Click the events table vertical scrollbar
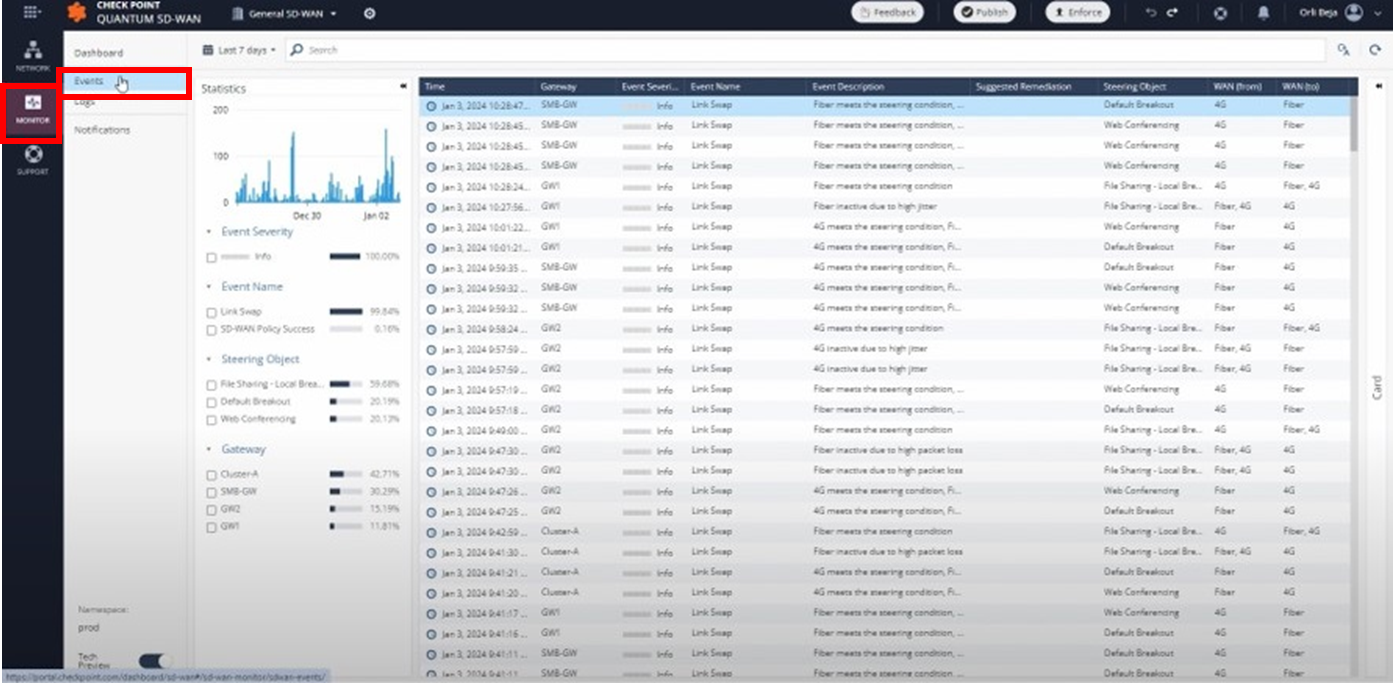 [1354, 125]
